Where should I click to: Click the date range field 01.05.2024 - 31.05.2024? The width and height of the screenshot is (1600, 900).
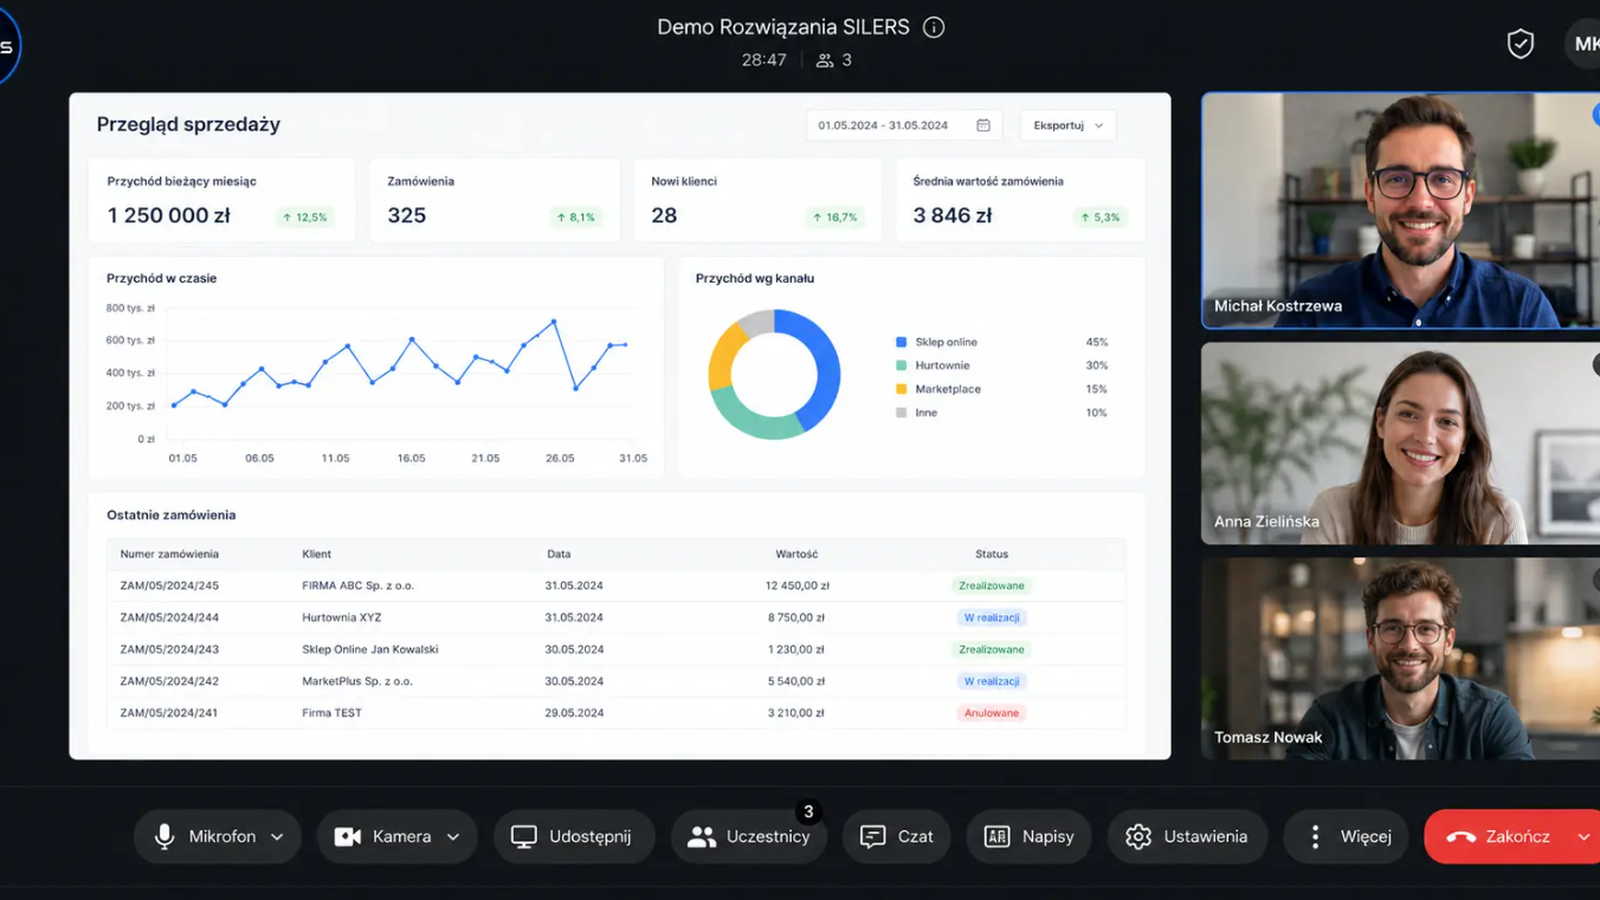[x=903, y=125]
